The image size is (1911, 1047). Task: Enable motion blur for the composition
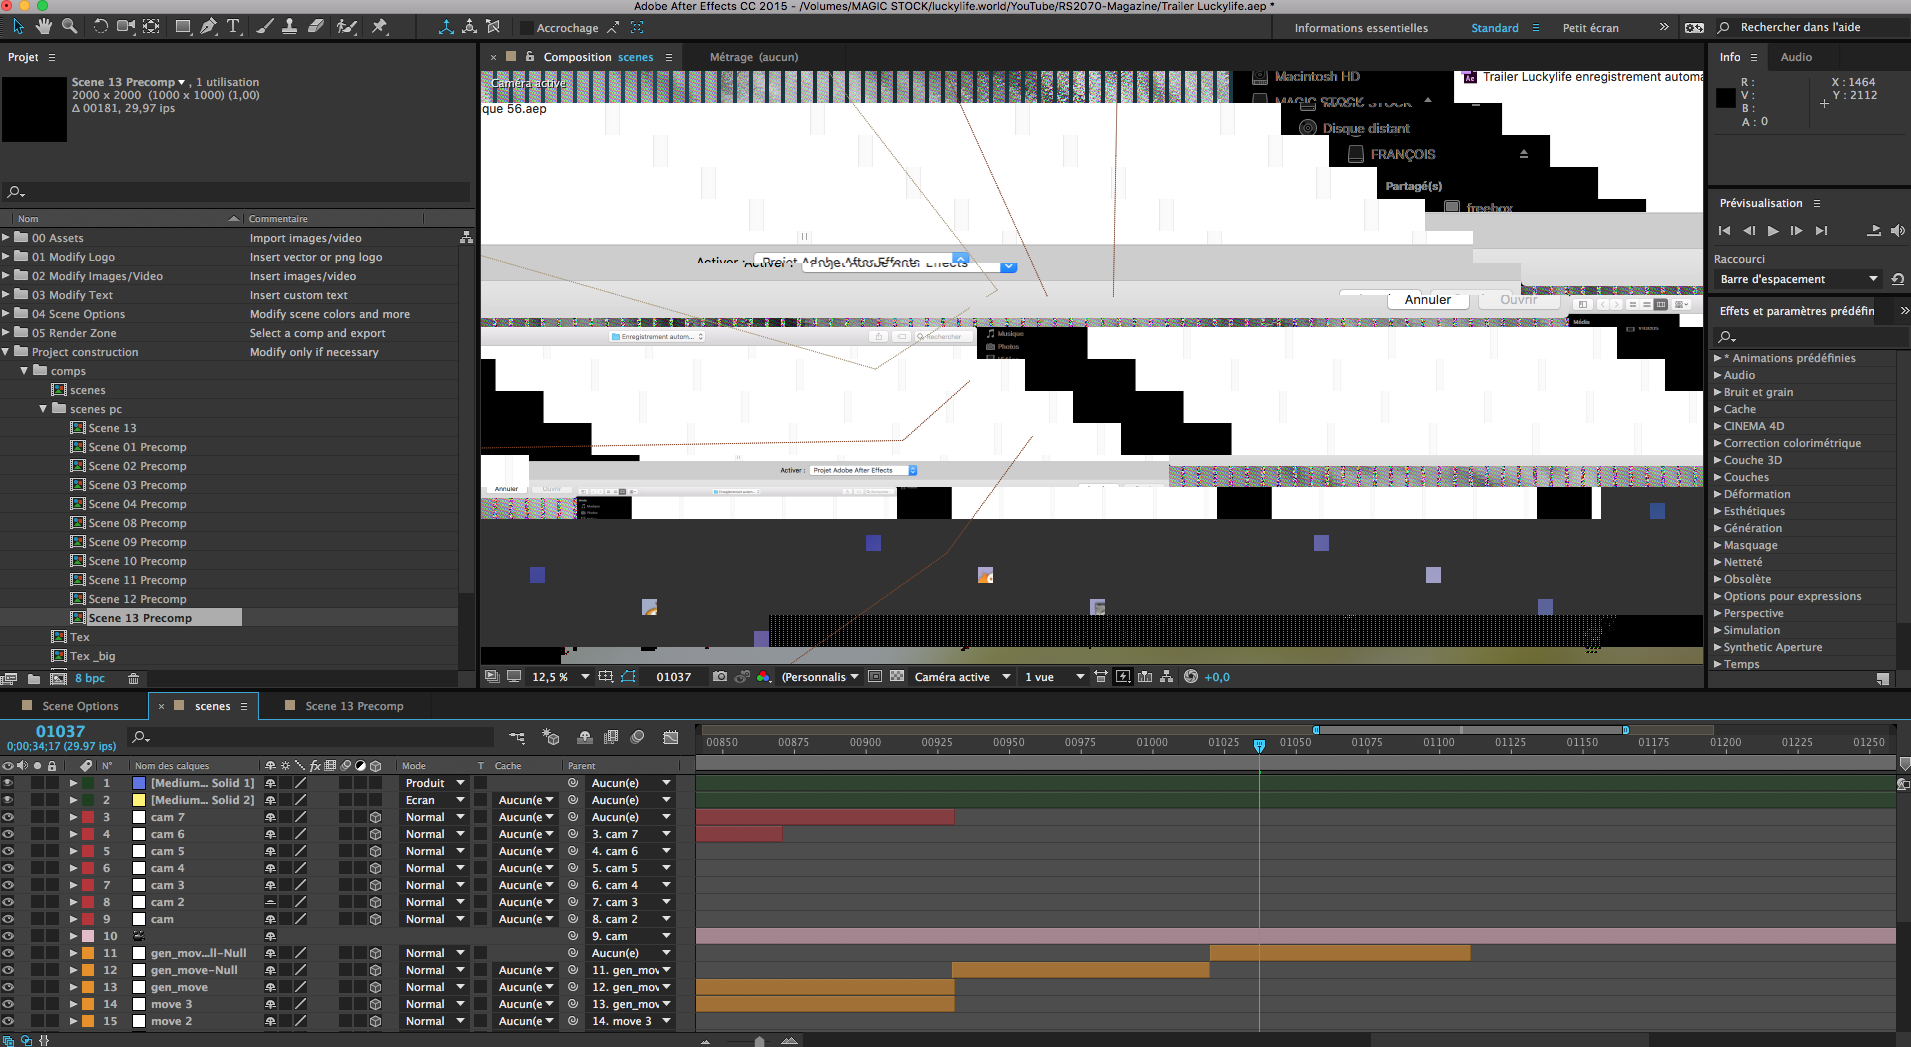pyautogui.click(x=638, y=738)
